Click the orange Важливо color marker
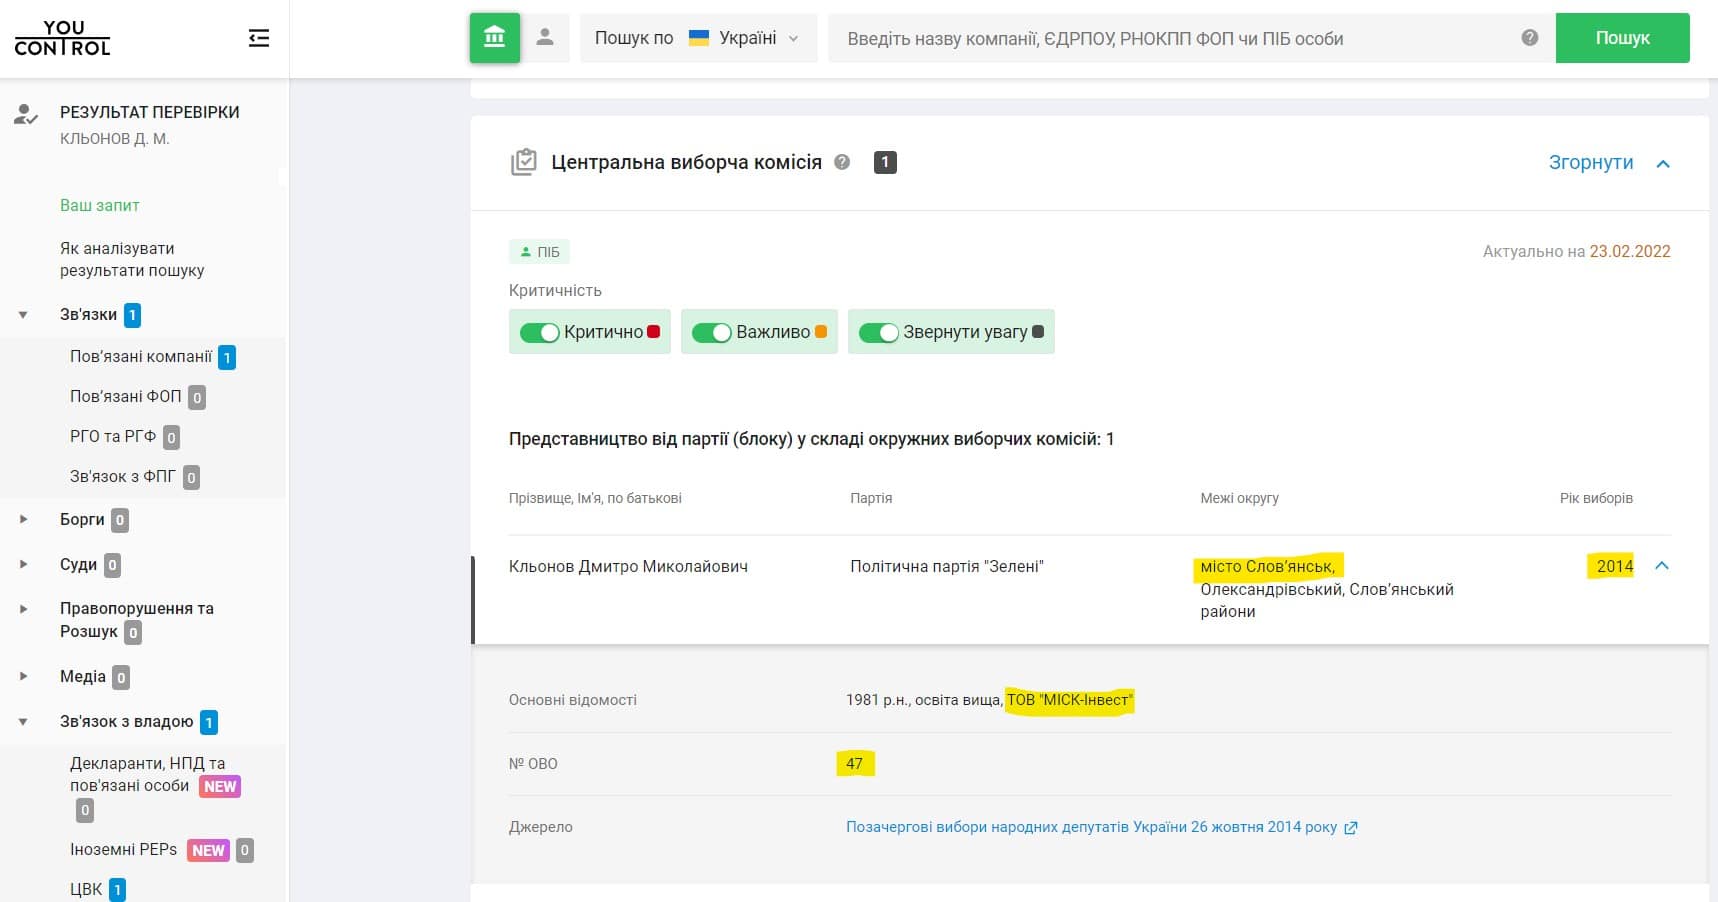 pos(821,332)
